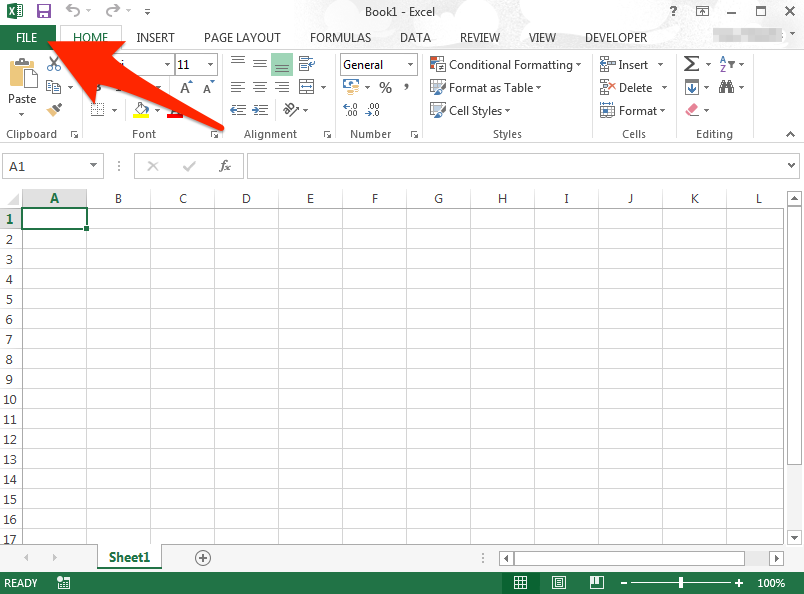Switch to Page Break Preview view
Viewport: 804px width, 594px height.
597,583
